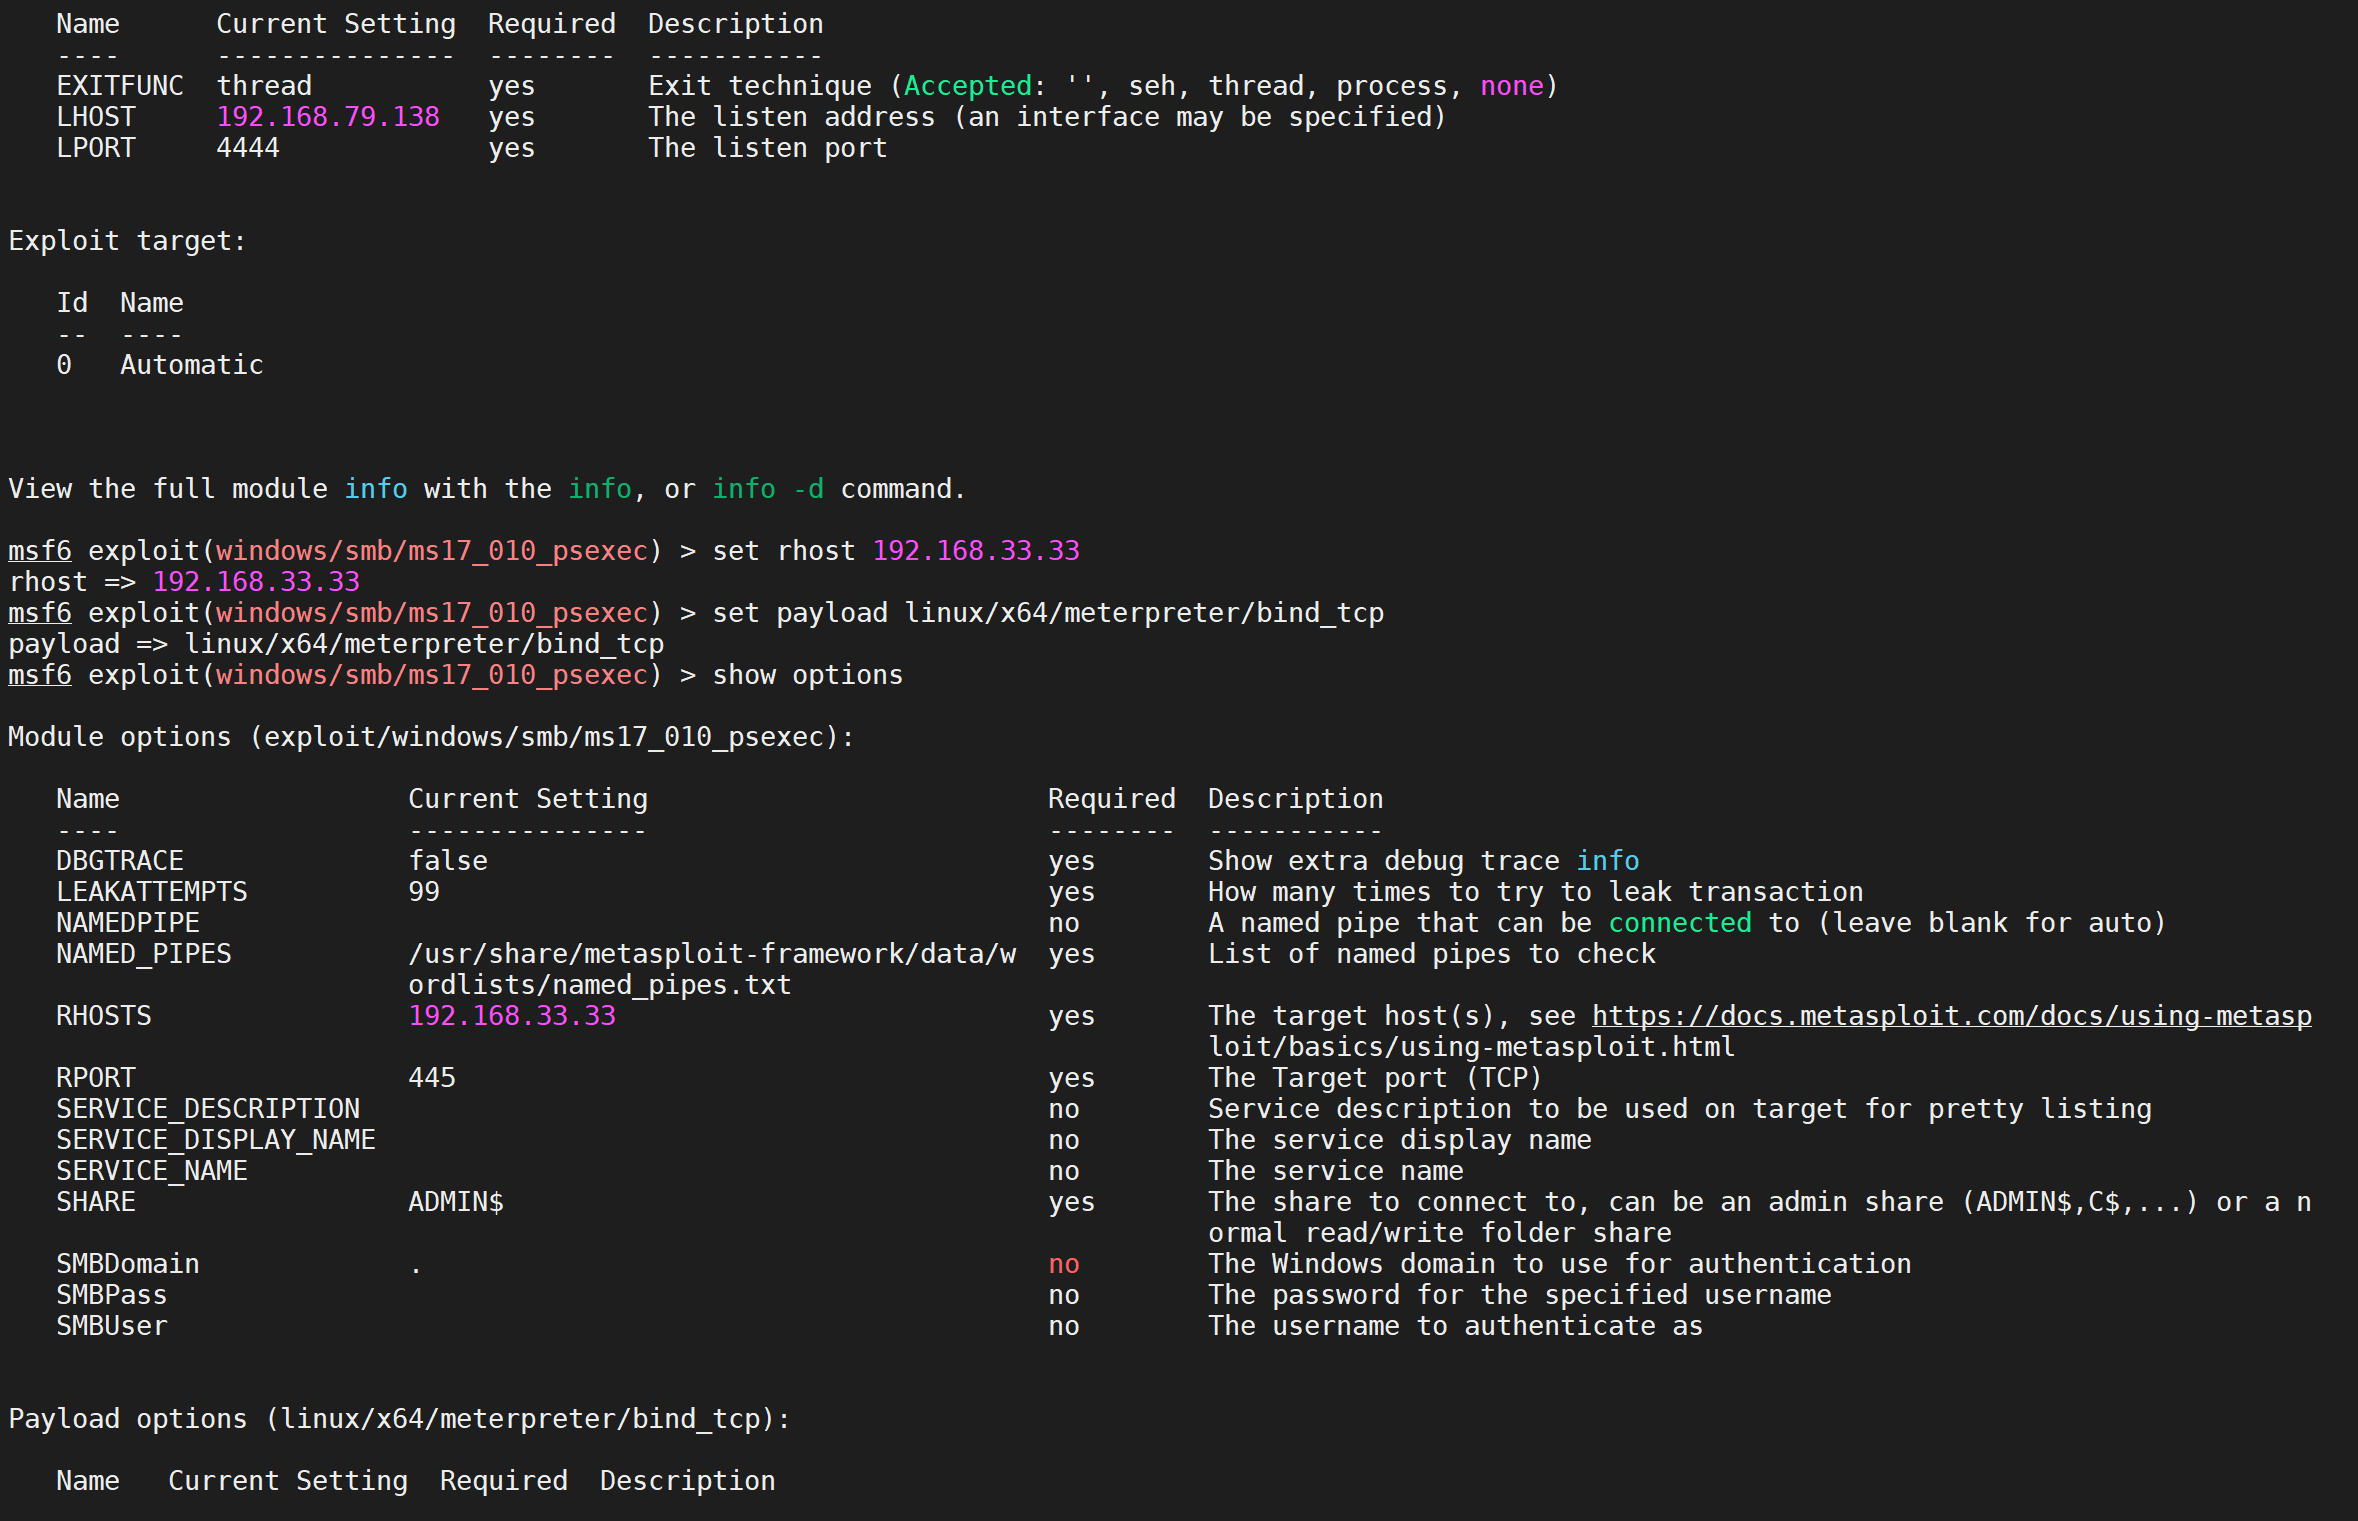Click the magenta 'none' exit technique
Image resolution: width=2358 pixels, height=1521 pixels.
[x=1511, y=86]
